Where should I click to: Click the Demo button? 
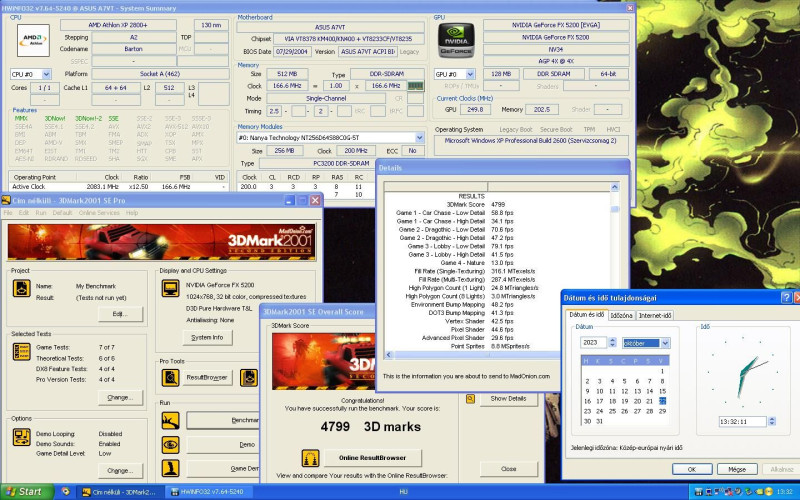[223, 444]
